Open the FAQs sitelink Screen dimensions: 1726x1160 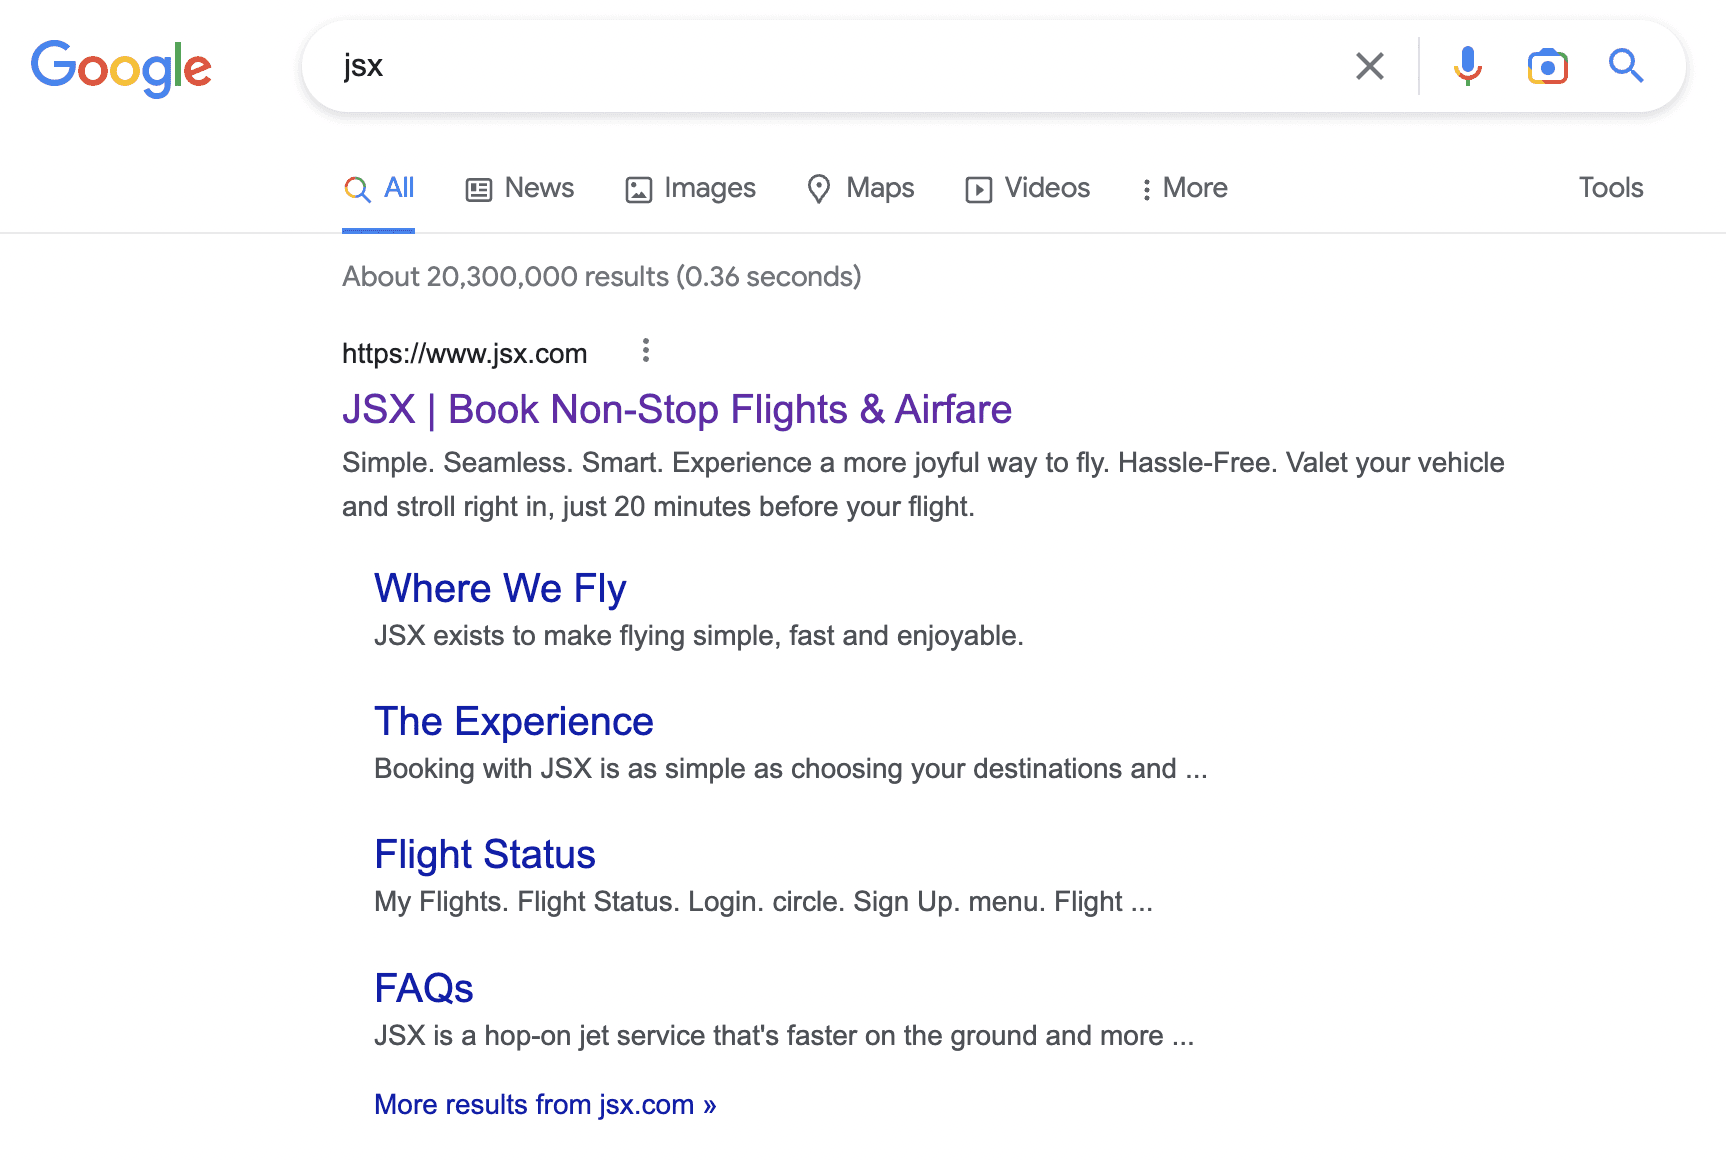pyautogui.click(x=424, y=988)
